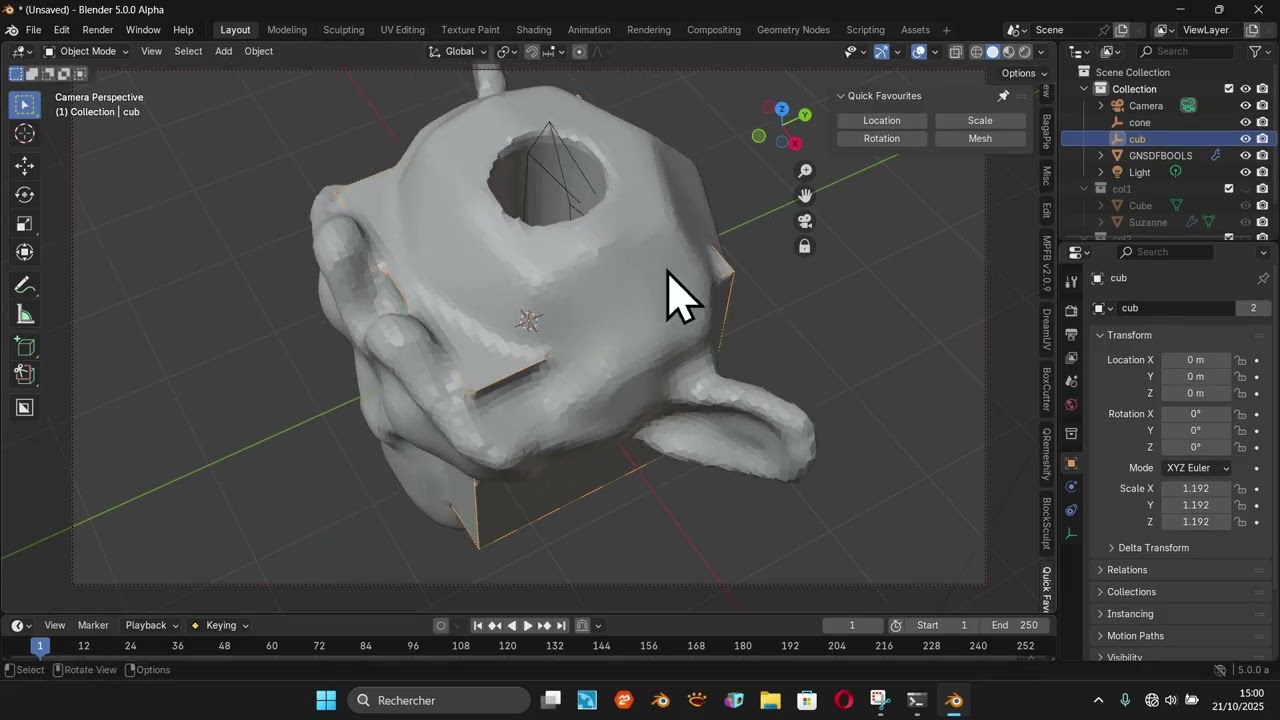Open the rotation Mode XYZ Euler dropdown
Viewport: 1280px width, 720px height.
point(1196,468)
